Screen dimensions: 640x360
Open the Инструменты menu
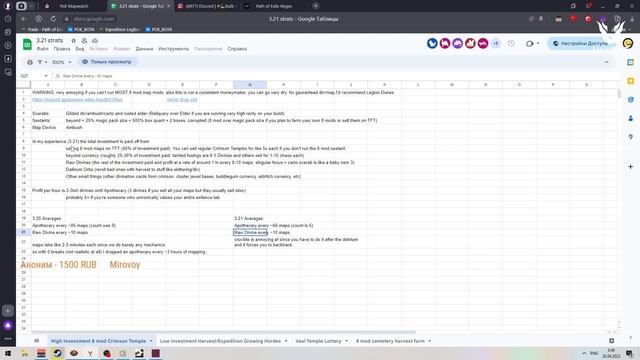point(173,49)
